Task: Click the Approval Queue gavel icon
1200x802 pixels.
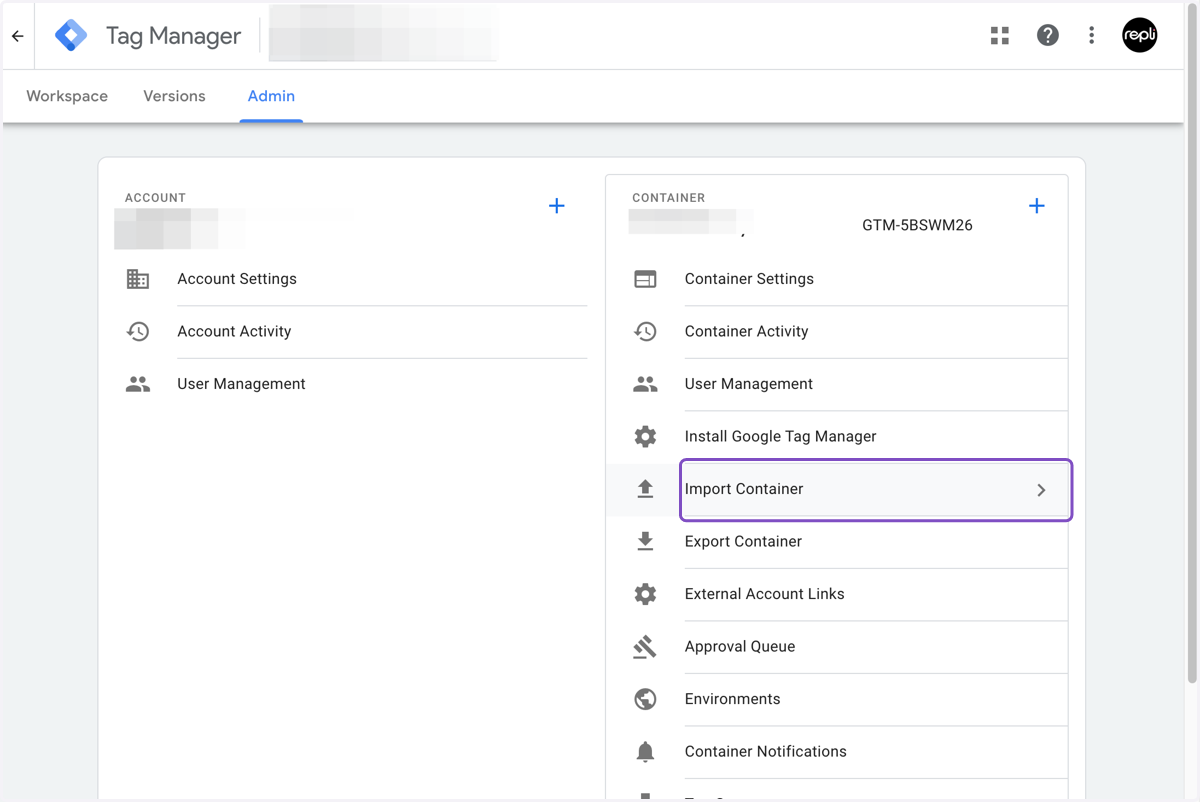Action: point(645,646)
